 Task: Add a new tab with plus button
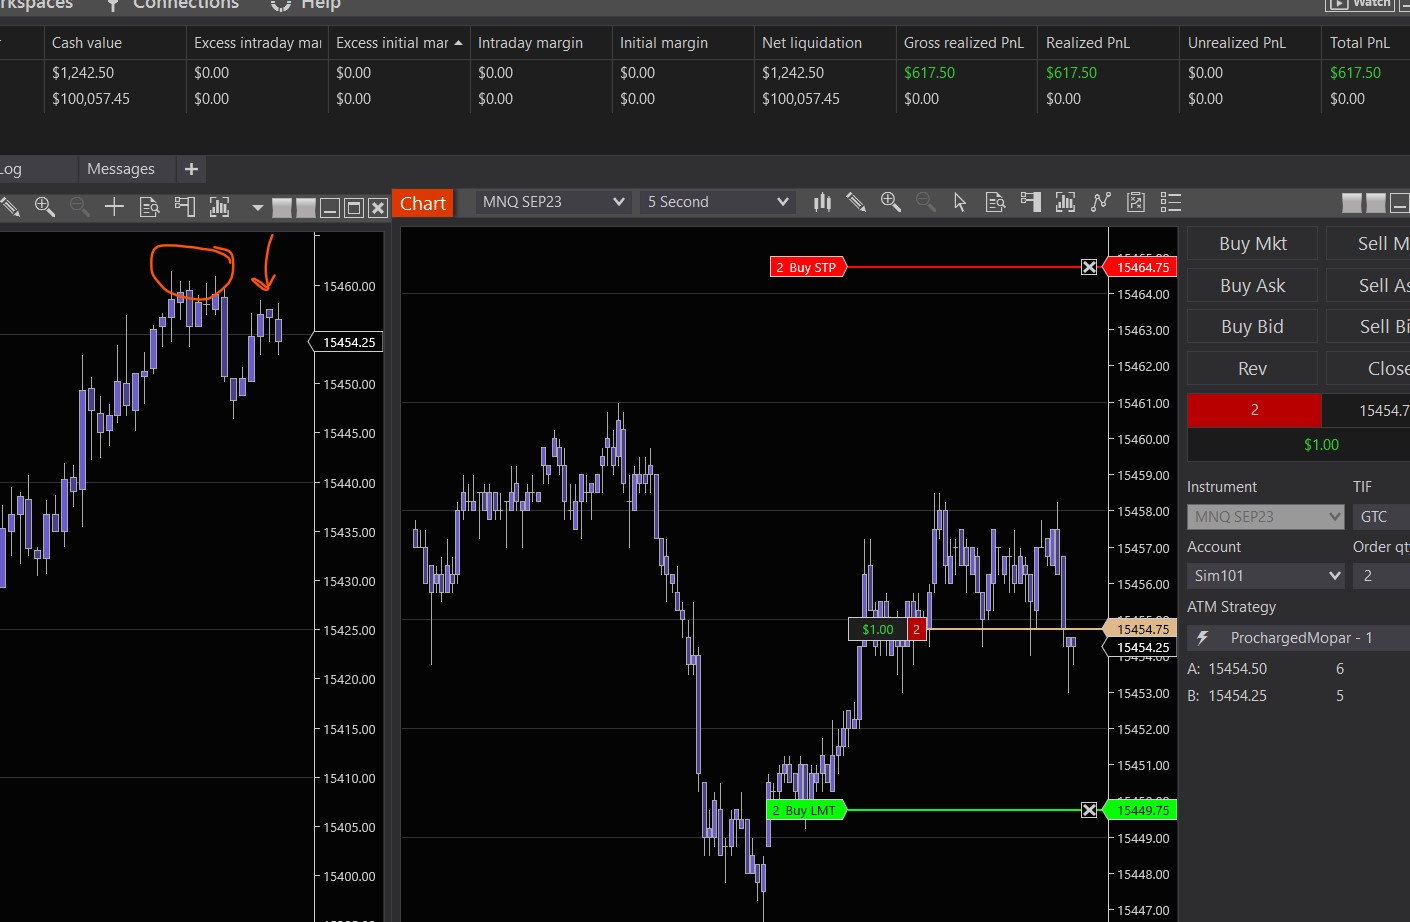click(191, 169)
